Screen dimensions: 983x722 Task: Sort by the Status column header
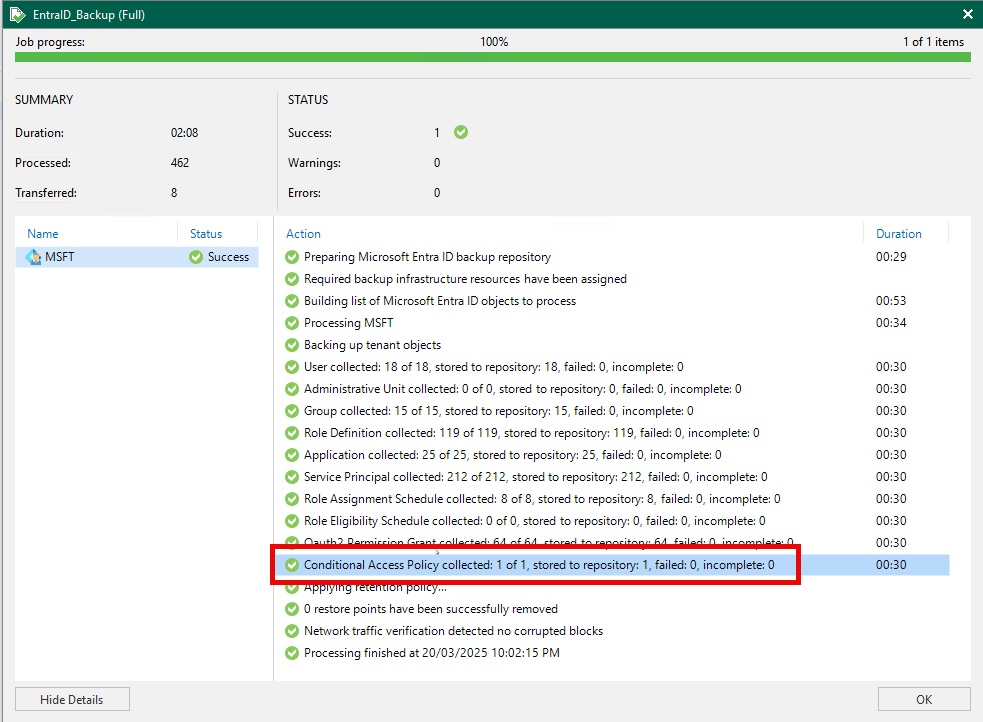pos(206,234)
